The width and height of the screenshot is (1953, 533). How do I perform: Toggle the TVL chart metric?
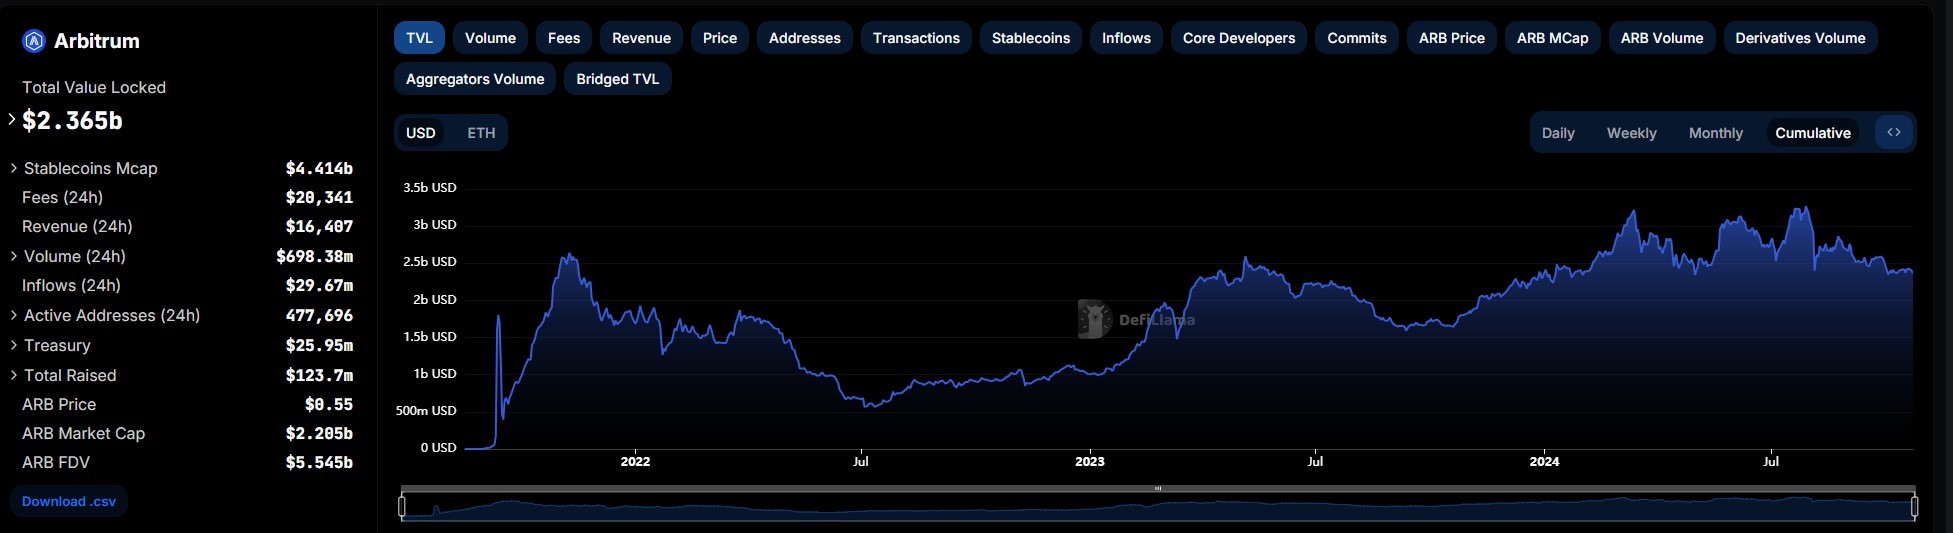point(419,38)
